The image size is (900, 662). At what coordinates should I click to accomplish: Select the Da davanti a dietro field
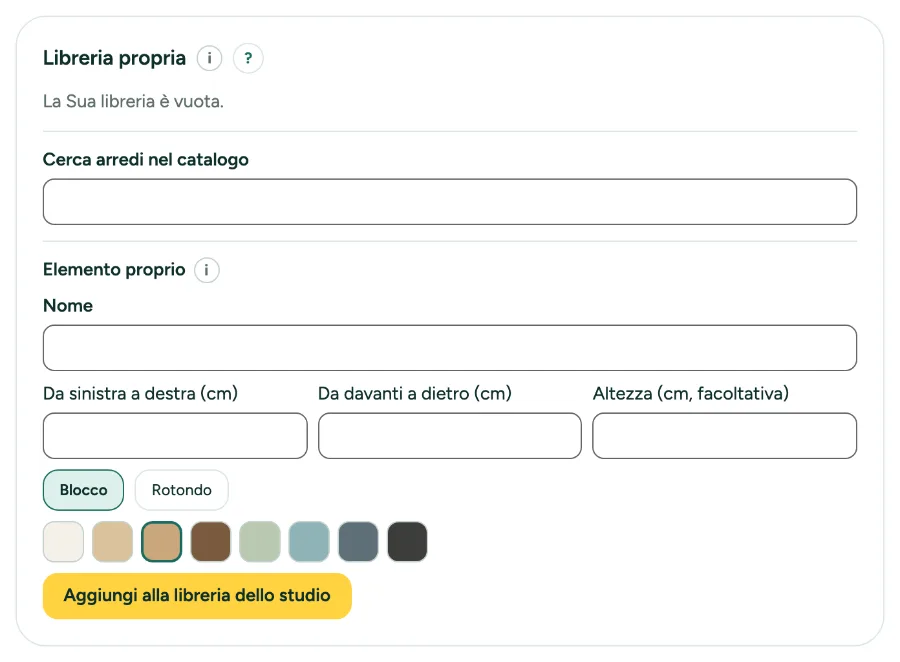point(450,436)
